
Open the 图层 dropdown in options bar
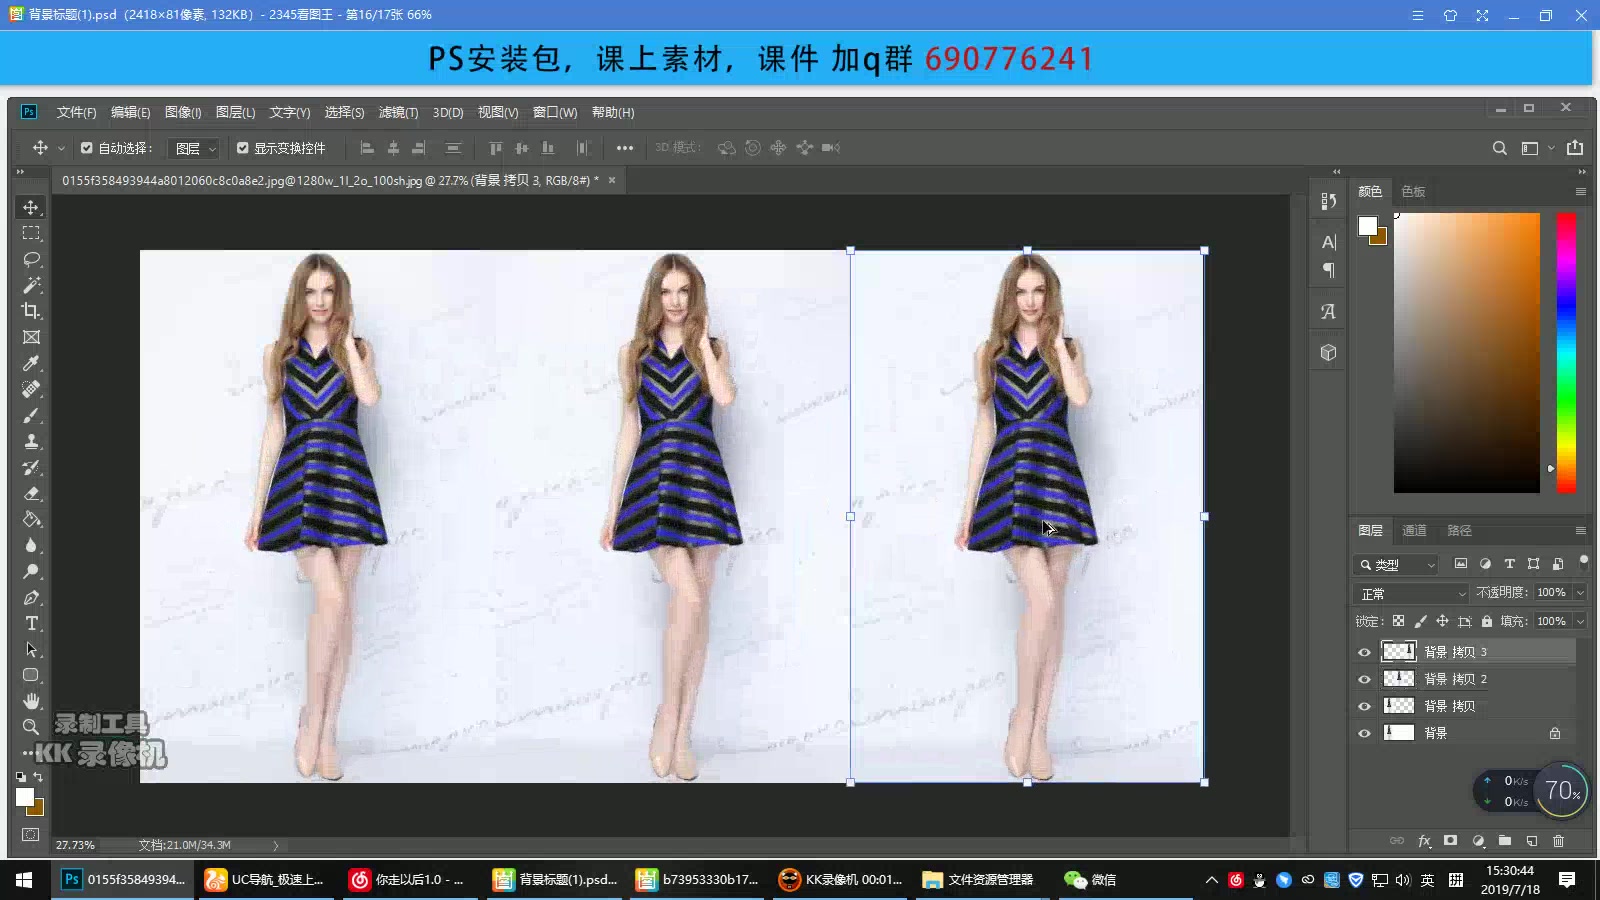click(x=193, y=147)
